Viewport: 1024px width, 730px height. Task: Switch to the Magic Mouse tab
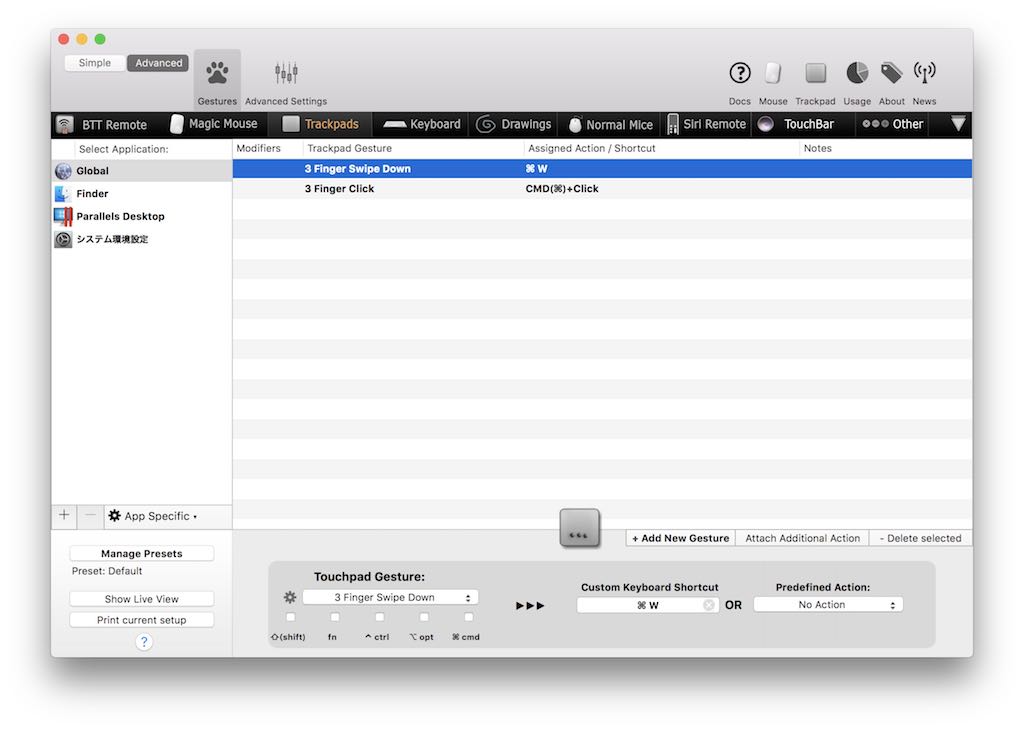(x=214, y=124)
